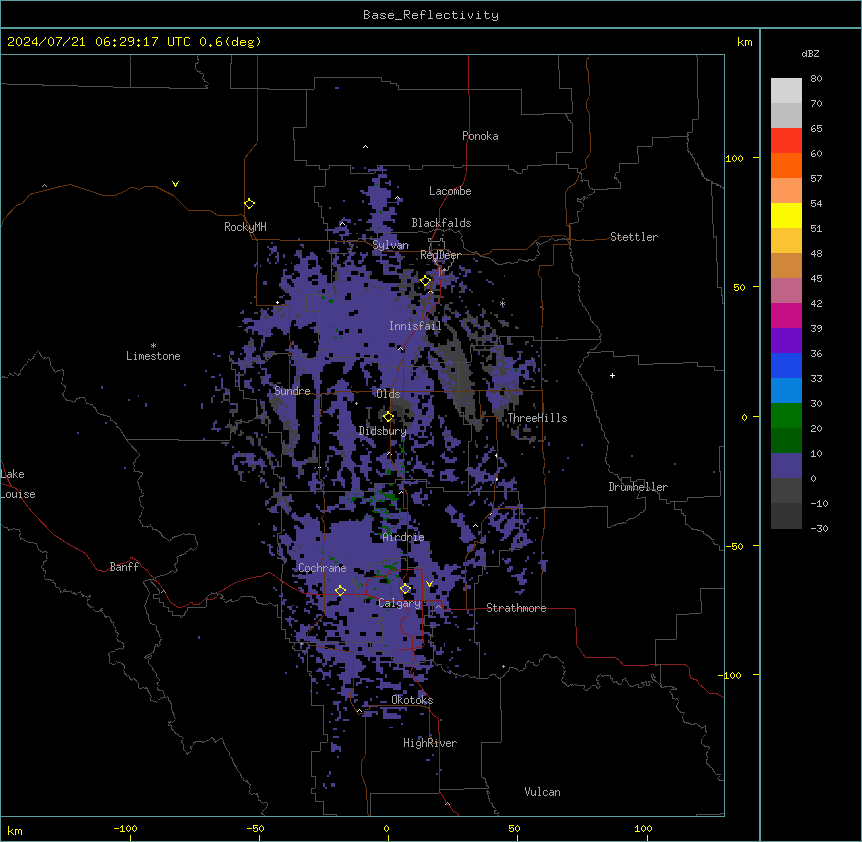Click the Sylvan label
862x842 pixels.
pyautogui.click(x=390, y=245)
